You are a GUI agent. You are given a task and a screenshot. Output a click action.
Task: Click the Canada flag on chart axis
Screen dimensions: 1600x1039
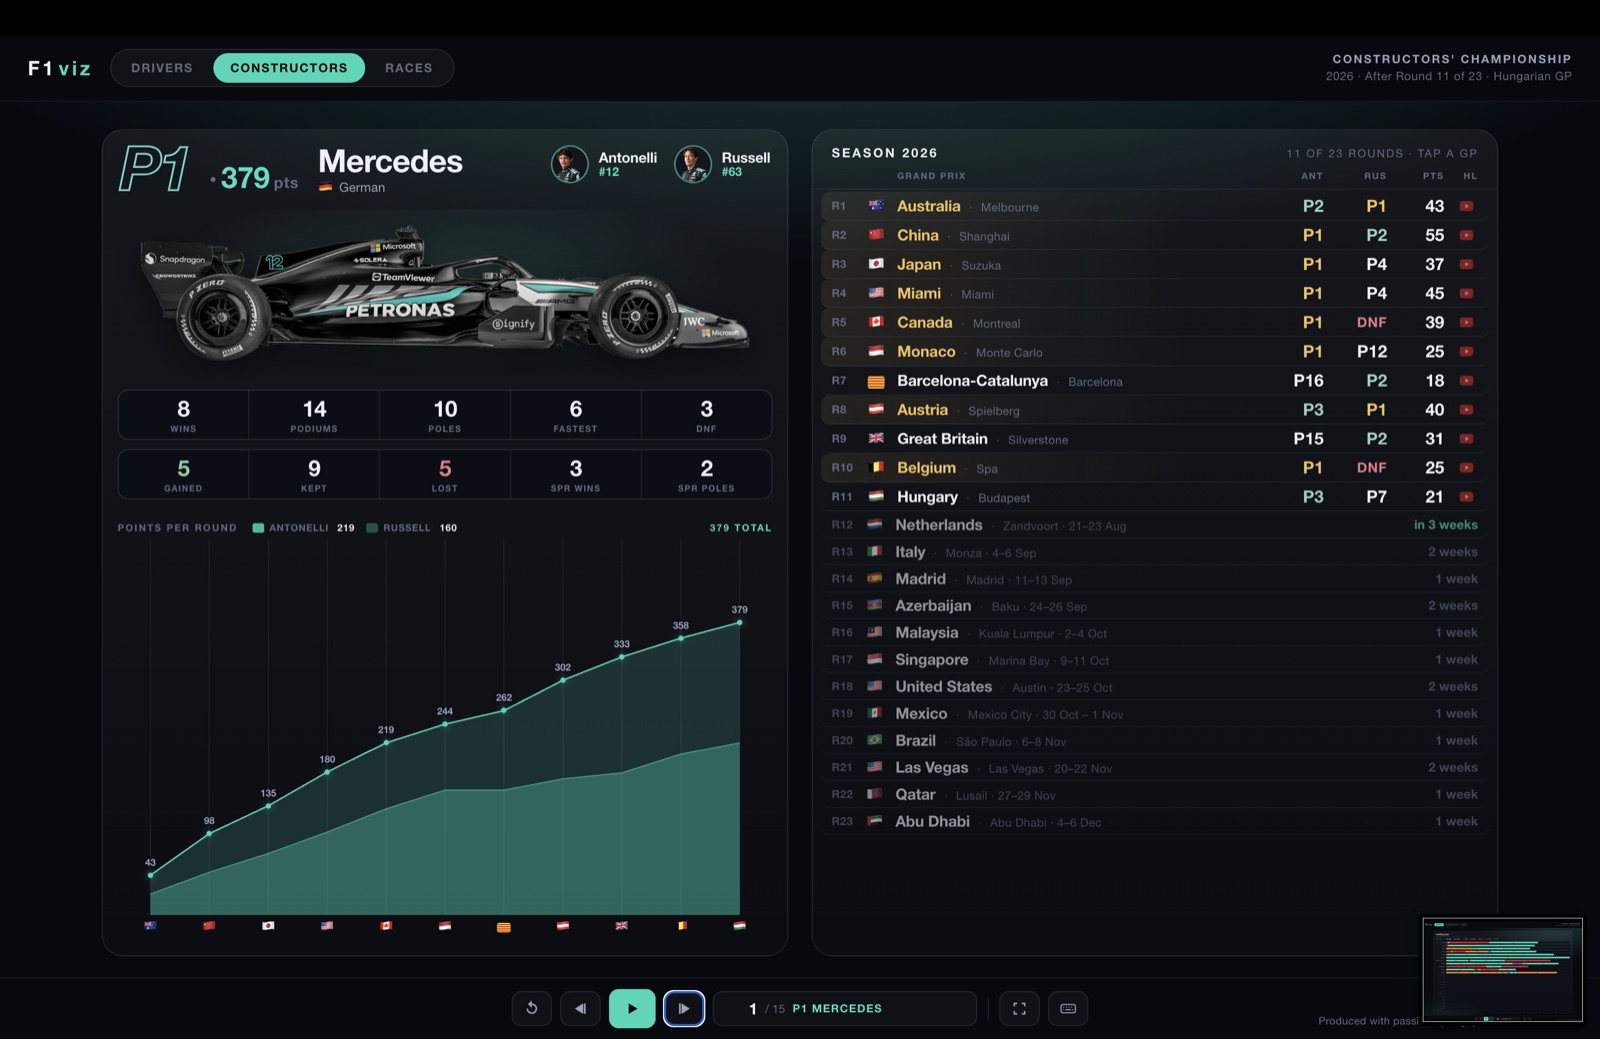coord(386,926)
